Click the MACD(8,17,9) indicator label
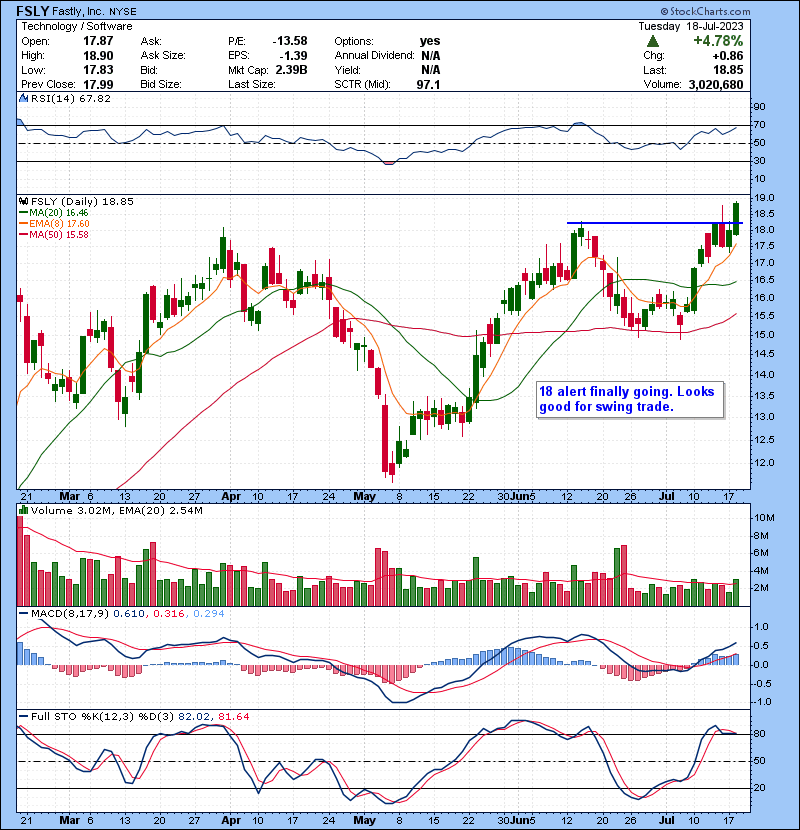The width and height of the screenshot is (800, 830). click(60, 613)
